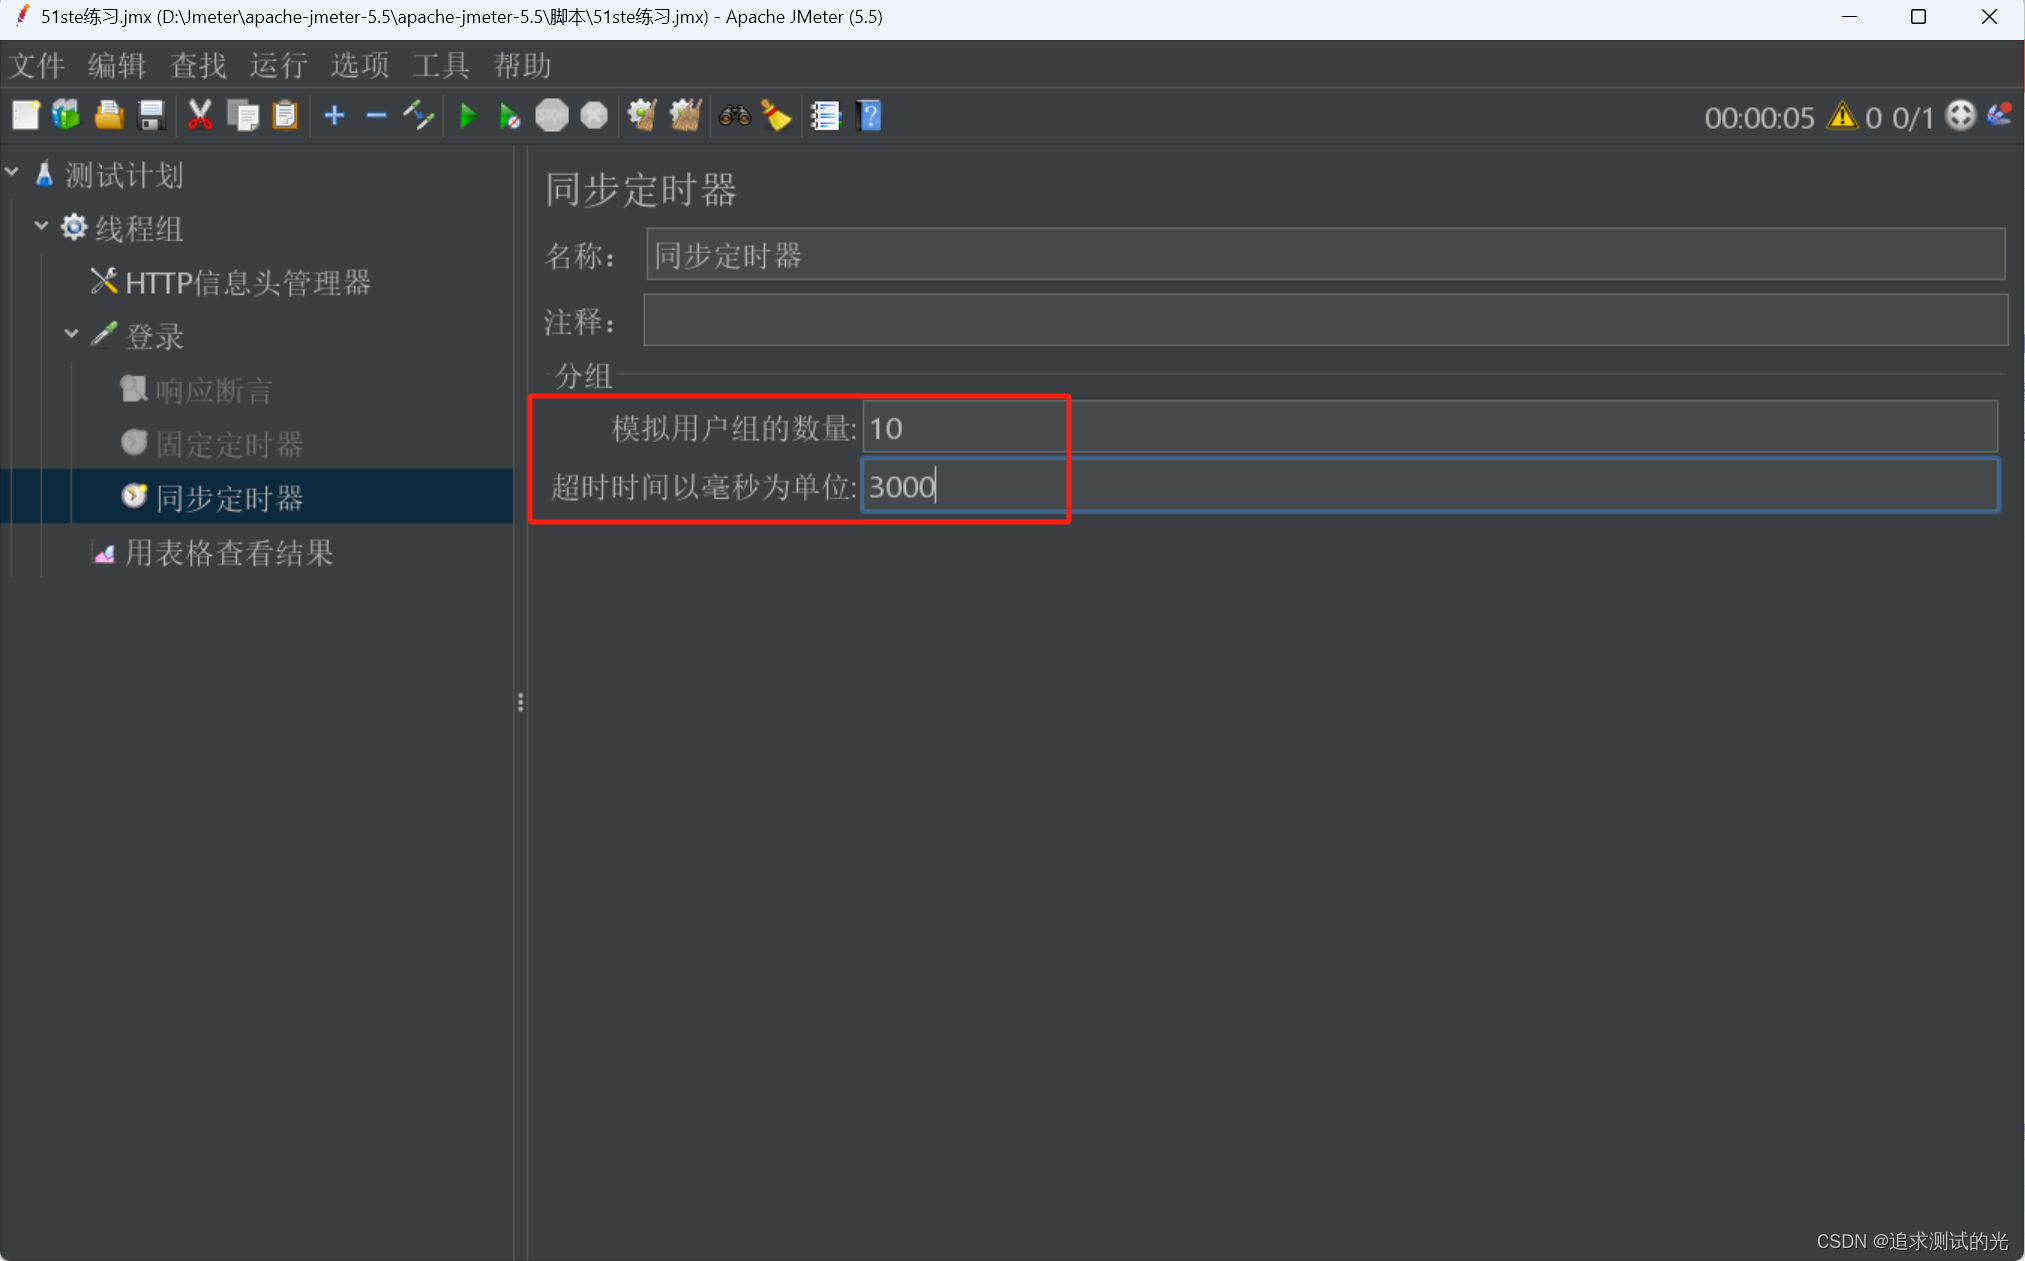Select the disabled 固定定时器 item

pyautogui.click(x=229, y=445)
